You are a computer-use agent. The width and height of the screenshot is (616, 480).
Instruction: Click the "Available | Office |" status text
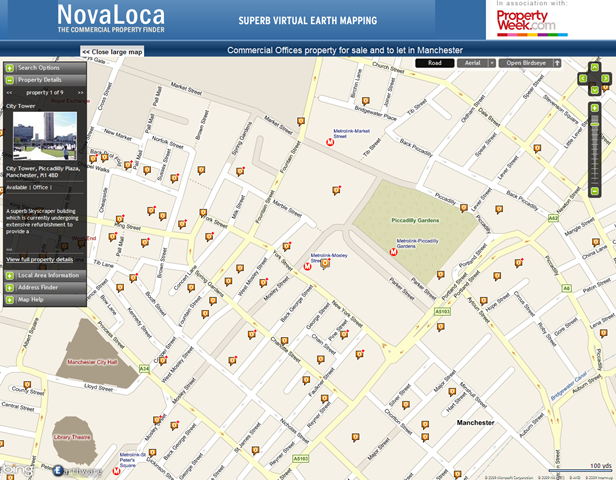click(29, 187)
